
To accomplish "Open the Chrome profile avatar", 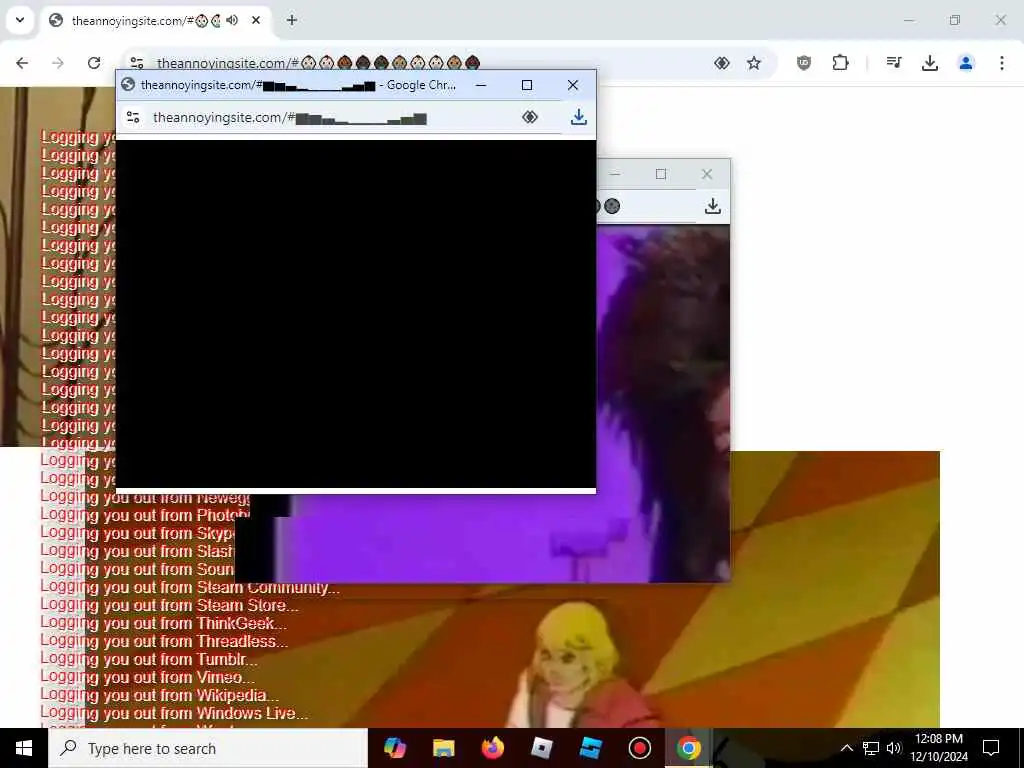I will [966, 63].
